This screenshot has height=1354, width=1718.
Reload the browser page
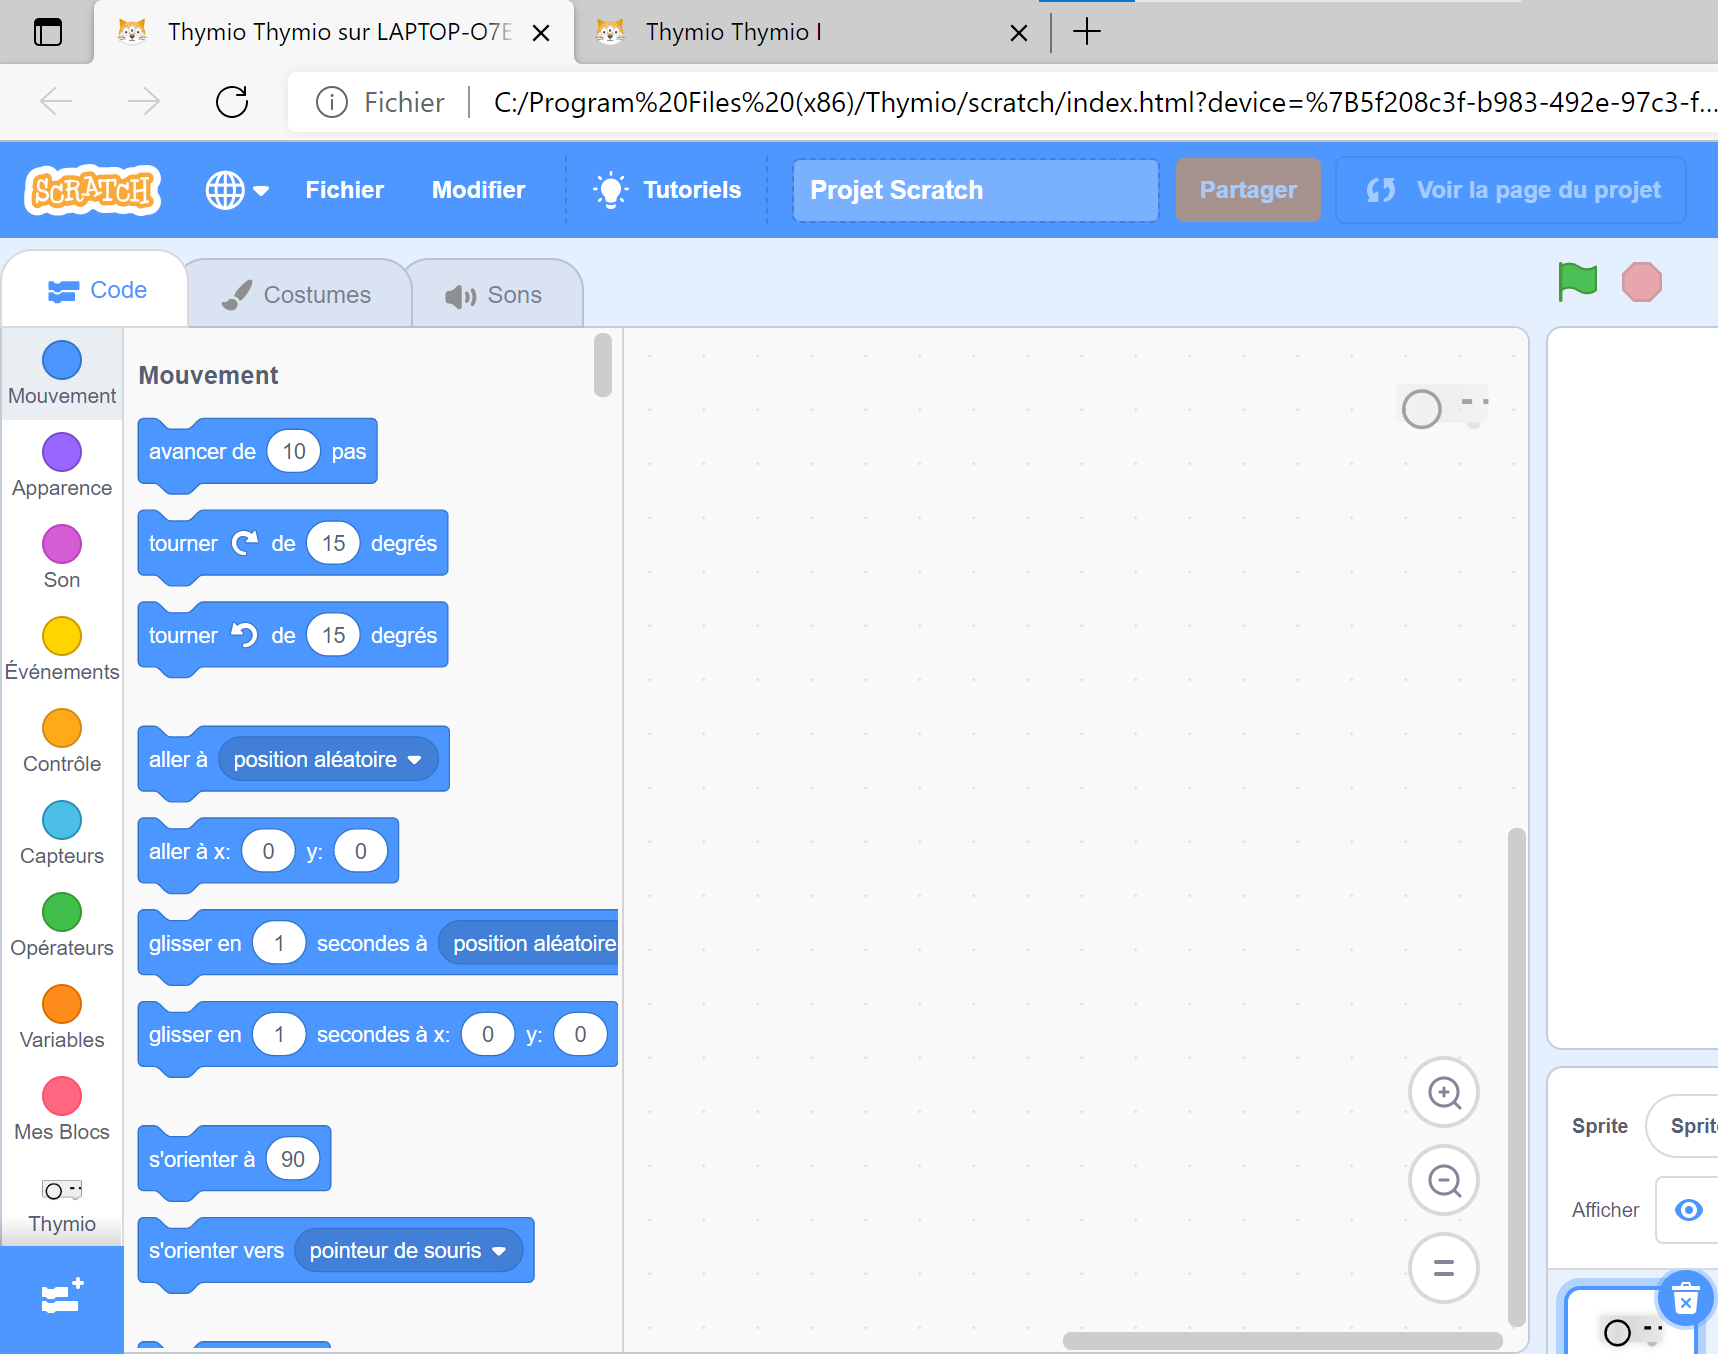(x=232, y=101)
